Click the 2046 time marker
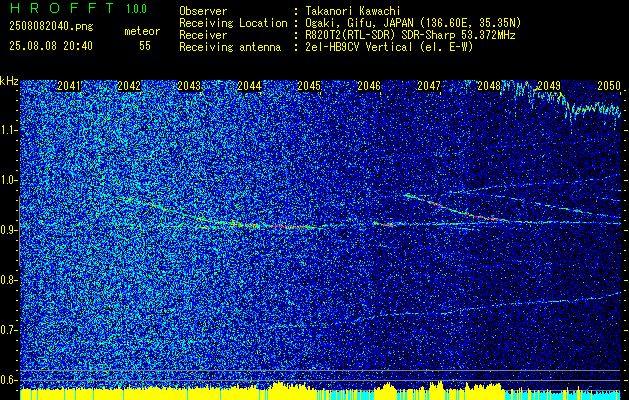This screenshot has height=400, width=629. click(x=369, y=85)
